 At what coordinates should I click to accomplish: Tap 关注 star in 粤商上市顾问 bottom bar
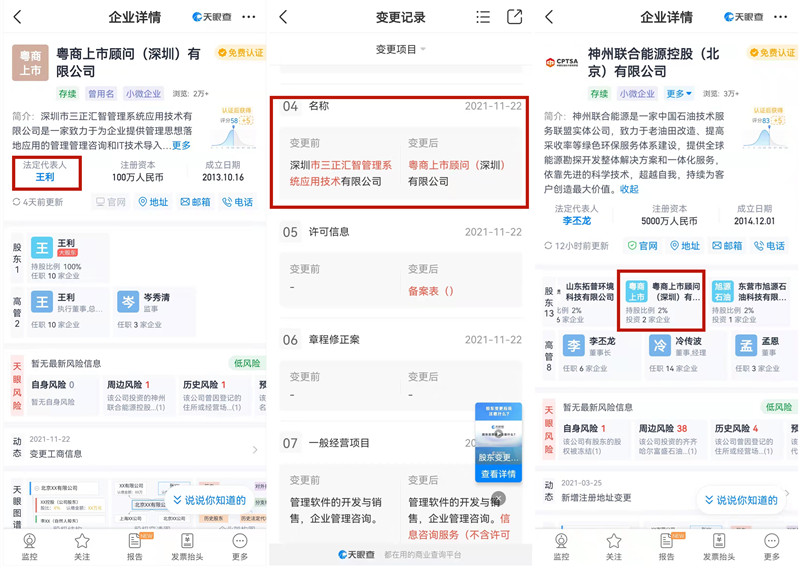pos(82,547)
